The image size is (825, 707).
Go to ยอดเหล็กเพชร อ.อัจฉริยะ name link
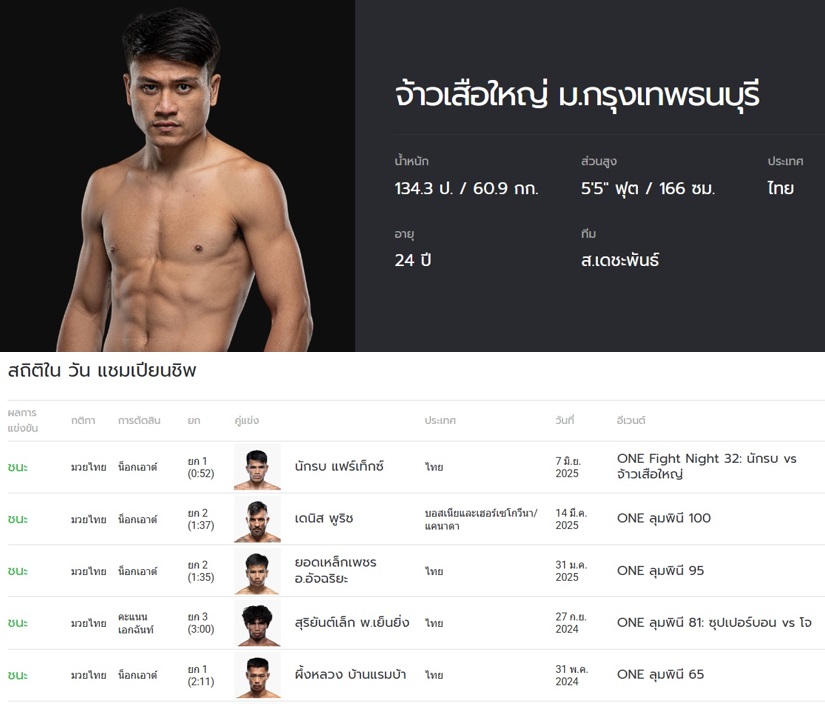click(x=336, y=570)
